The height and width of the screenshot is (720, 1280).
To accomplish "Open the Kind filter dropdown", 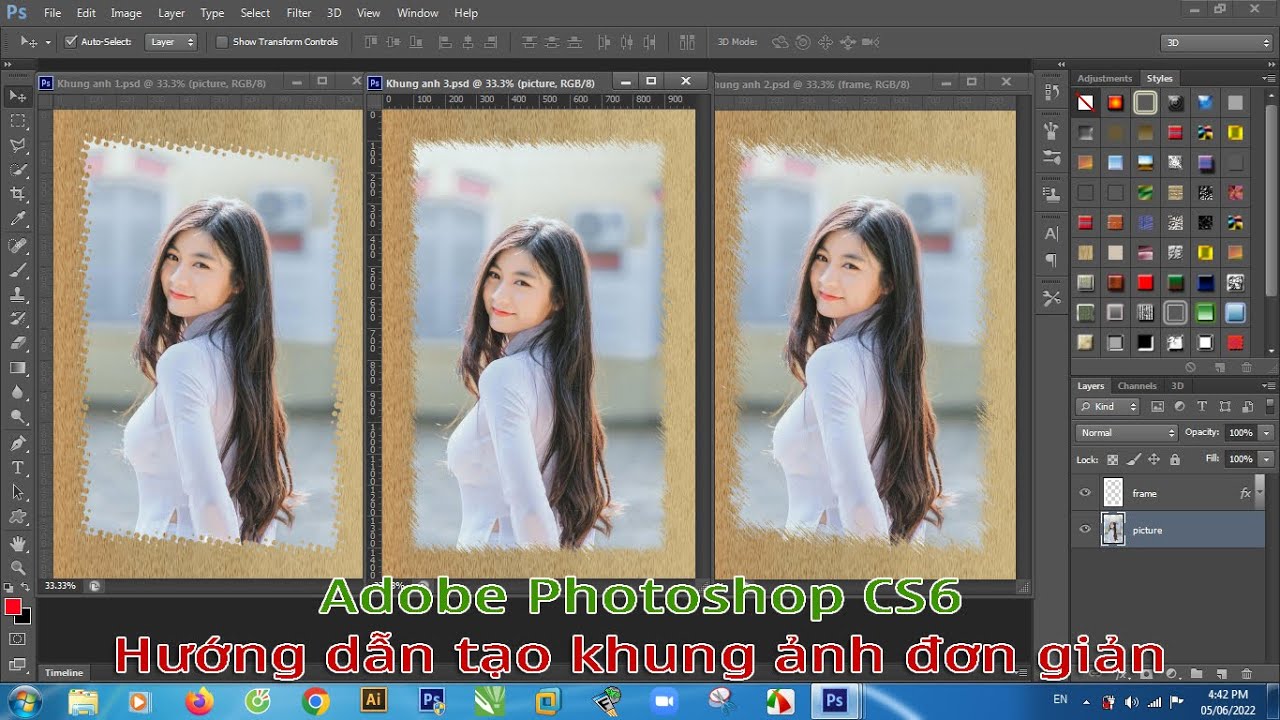I will 1108,407.
